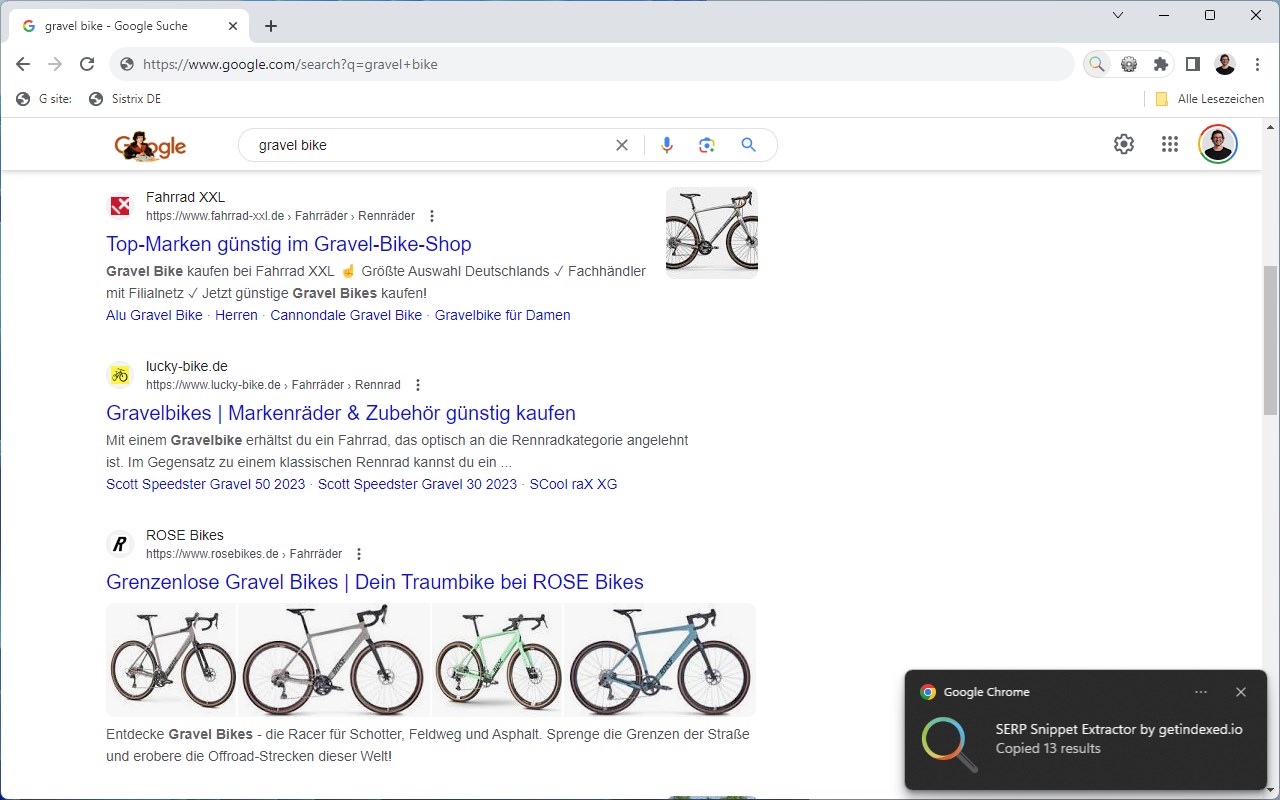This screenshot has width=1280, height=800.
Task: Open the Grenzenlose Gravel Bikes result link
Action: [x=374, y=582]
